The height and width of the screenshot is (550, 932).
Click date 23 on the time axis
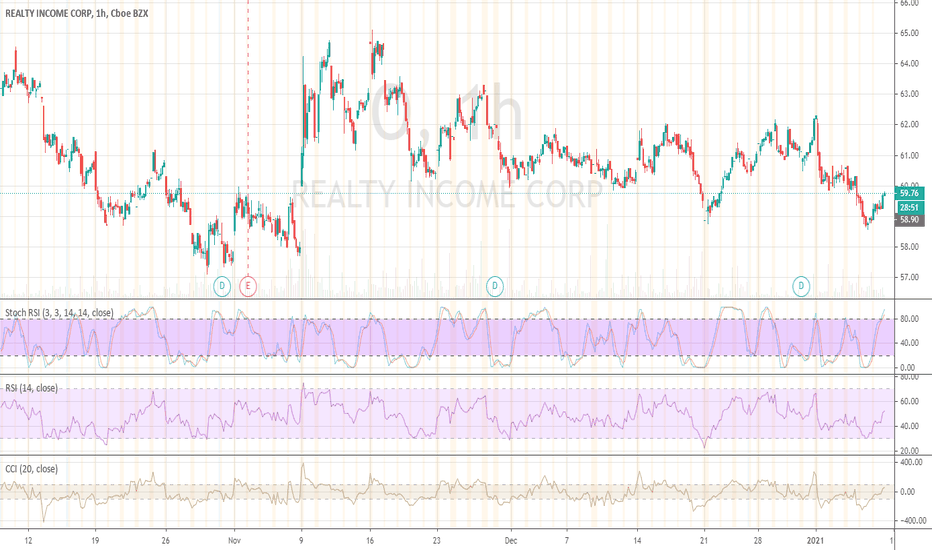(x=437, y=540)
